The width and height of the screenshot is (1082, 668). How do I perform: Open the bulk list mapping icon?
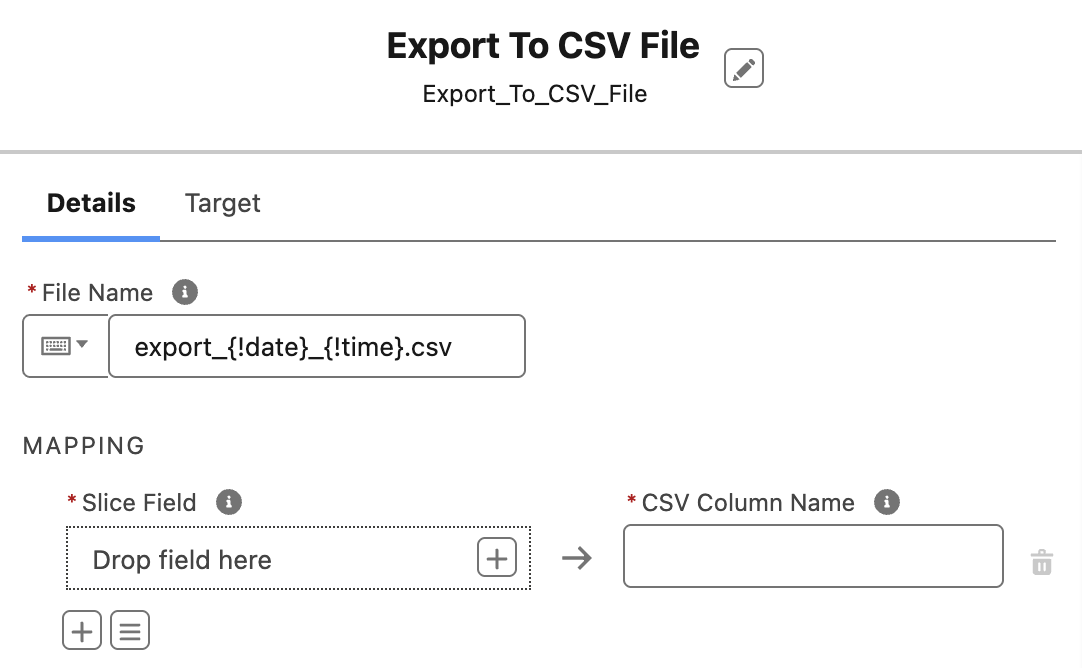point(130,630)
